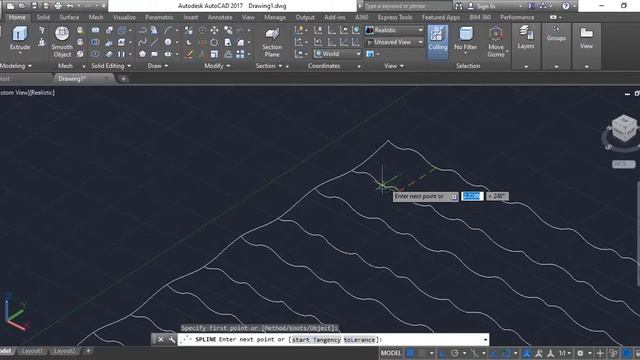Toggle the MODEL space button

tap(391, 353)
